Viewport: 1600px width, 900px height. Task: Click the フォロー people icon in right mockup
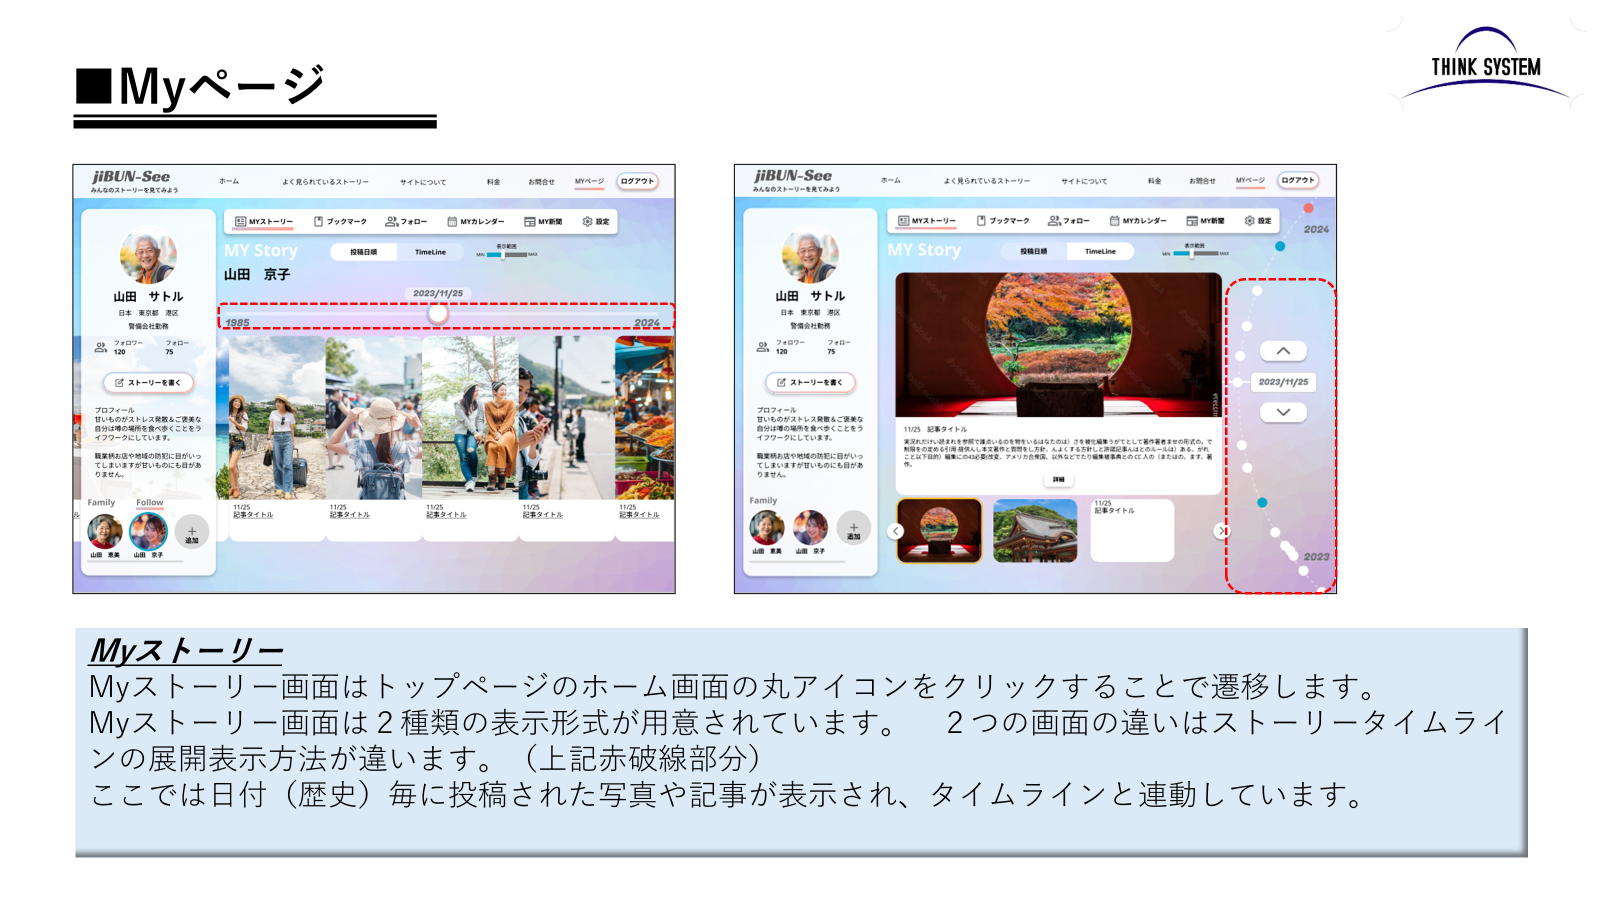point(1054,221)
